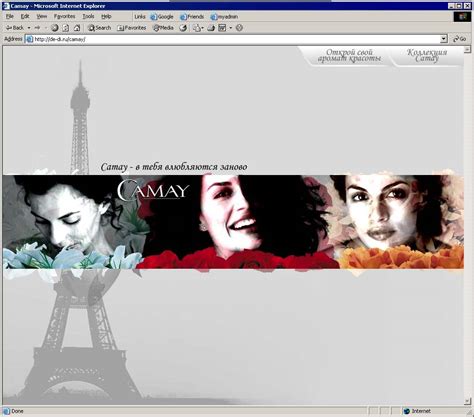Open the Favorites pane from toolbar
The width and height of the screenshot is (474, 417).
coord(132,28)
